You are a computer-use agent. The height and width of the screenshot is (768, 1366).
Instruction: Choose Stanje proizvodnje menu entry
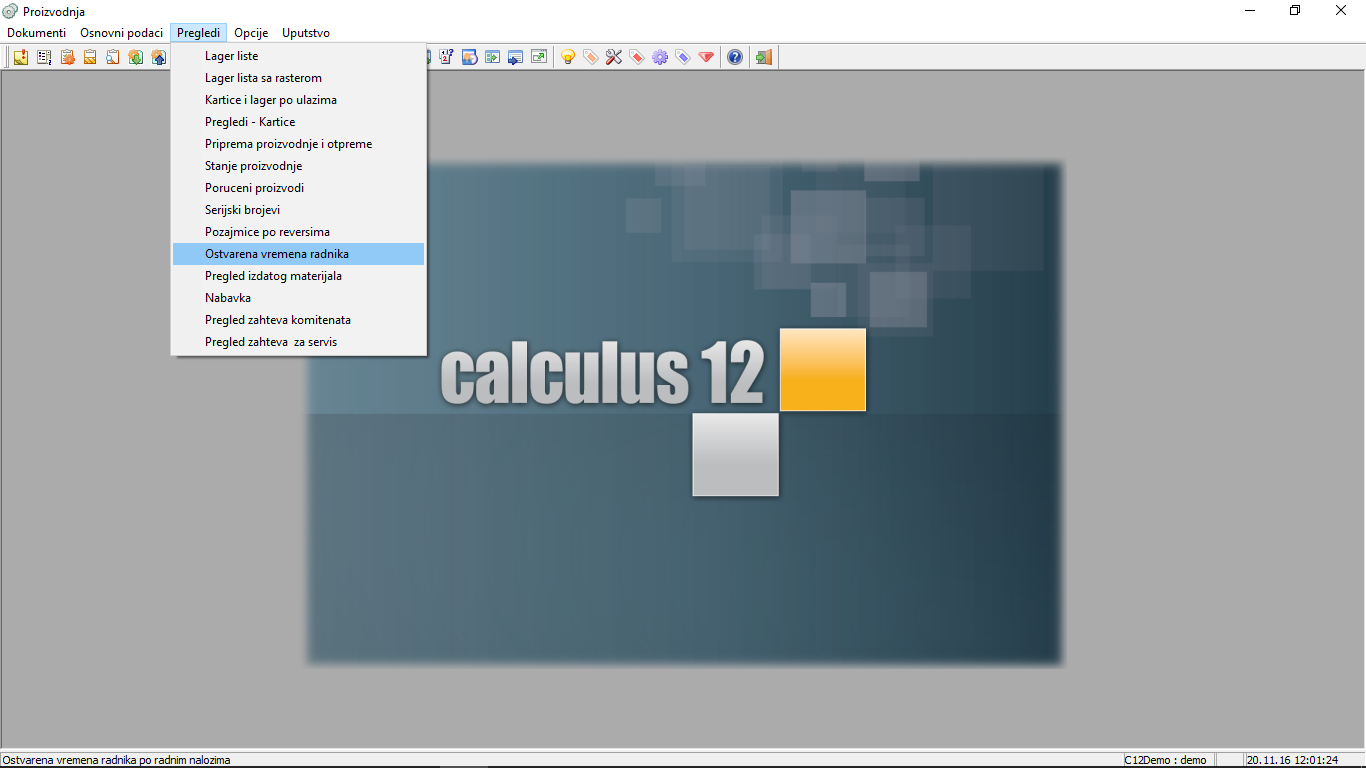tap(298, 166)
